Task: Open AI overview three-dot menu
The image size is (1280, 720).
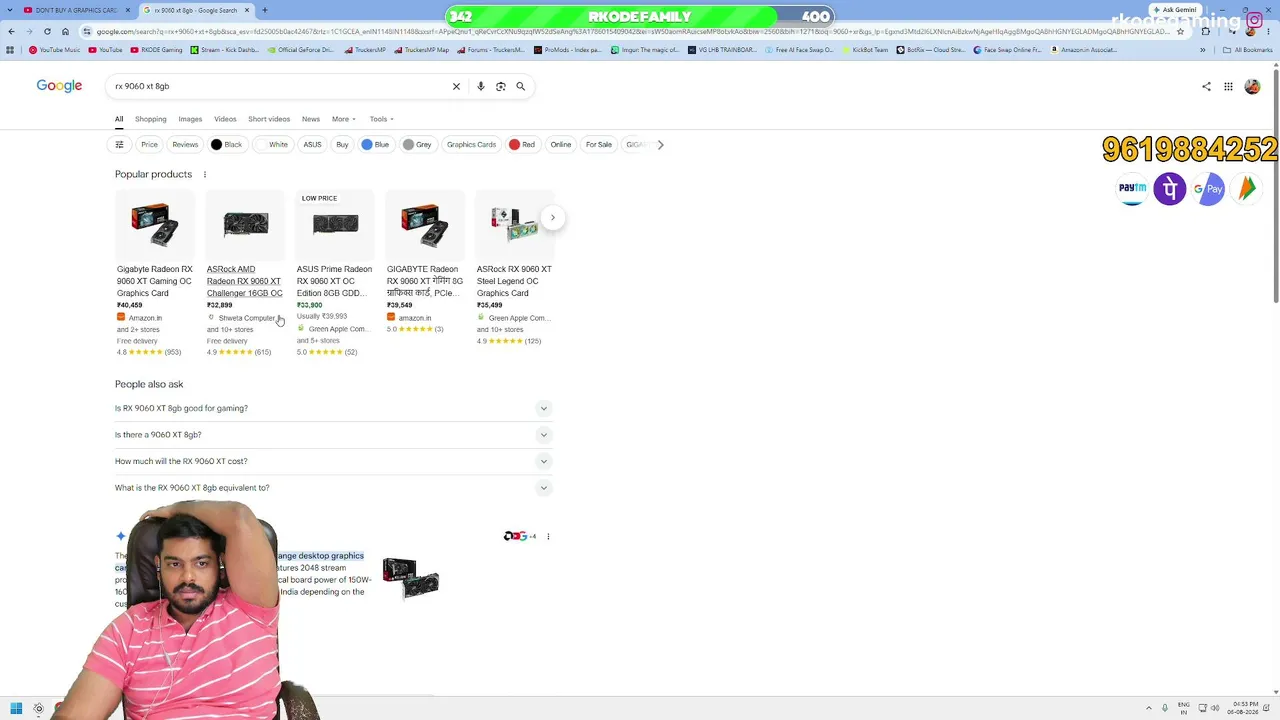Action: point(548,537)
